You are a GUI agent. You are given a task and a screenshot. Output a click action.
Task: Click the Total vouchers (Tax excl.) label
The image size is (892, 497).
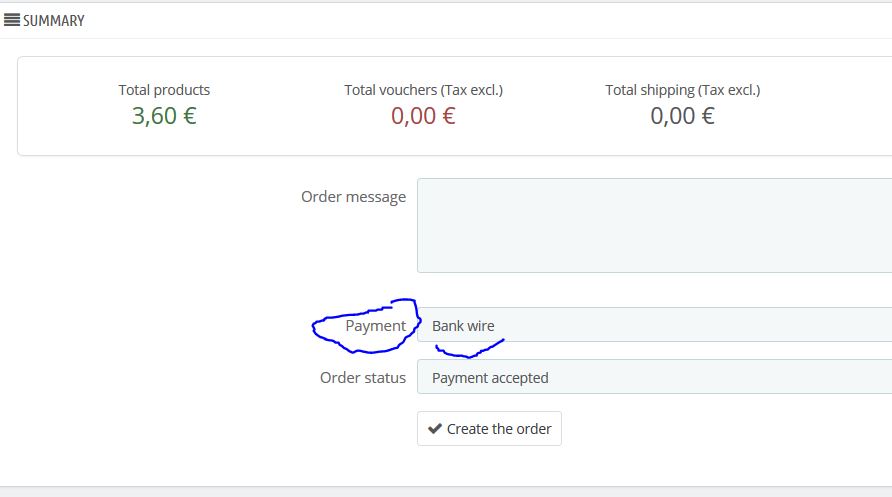(x=423, y=90)
